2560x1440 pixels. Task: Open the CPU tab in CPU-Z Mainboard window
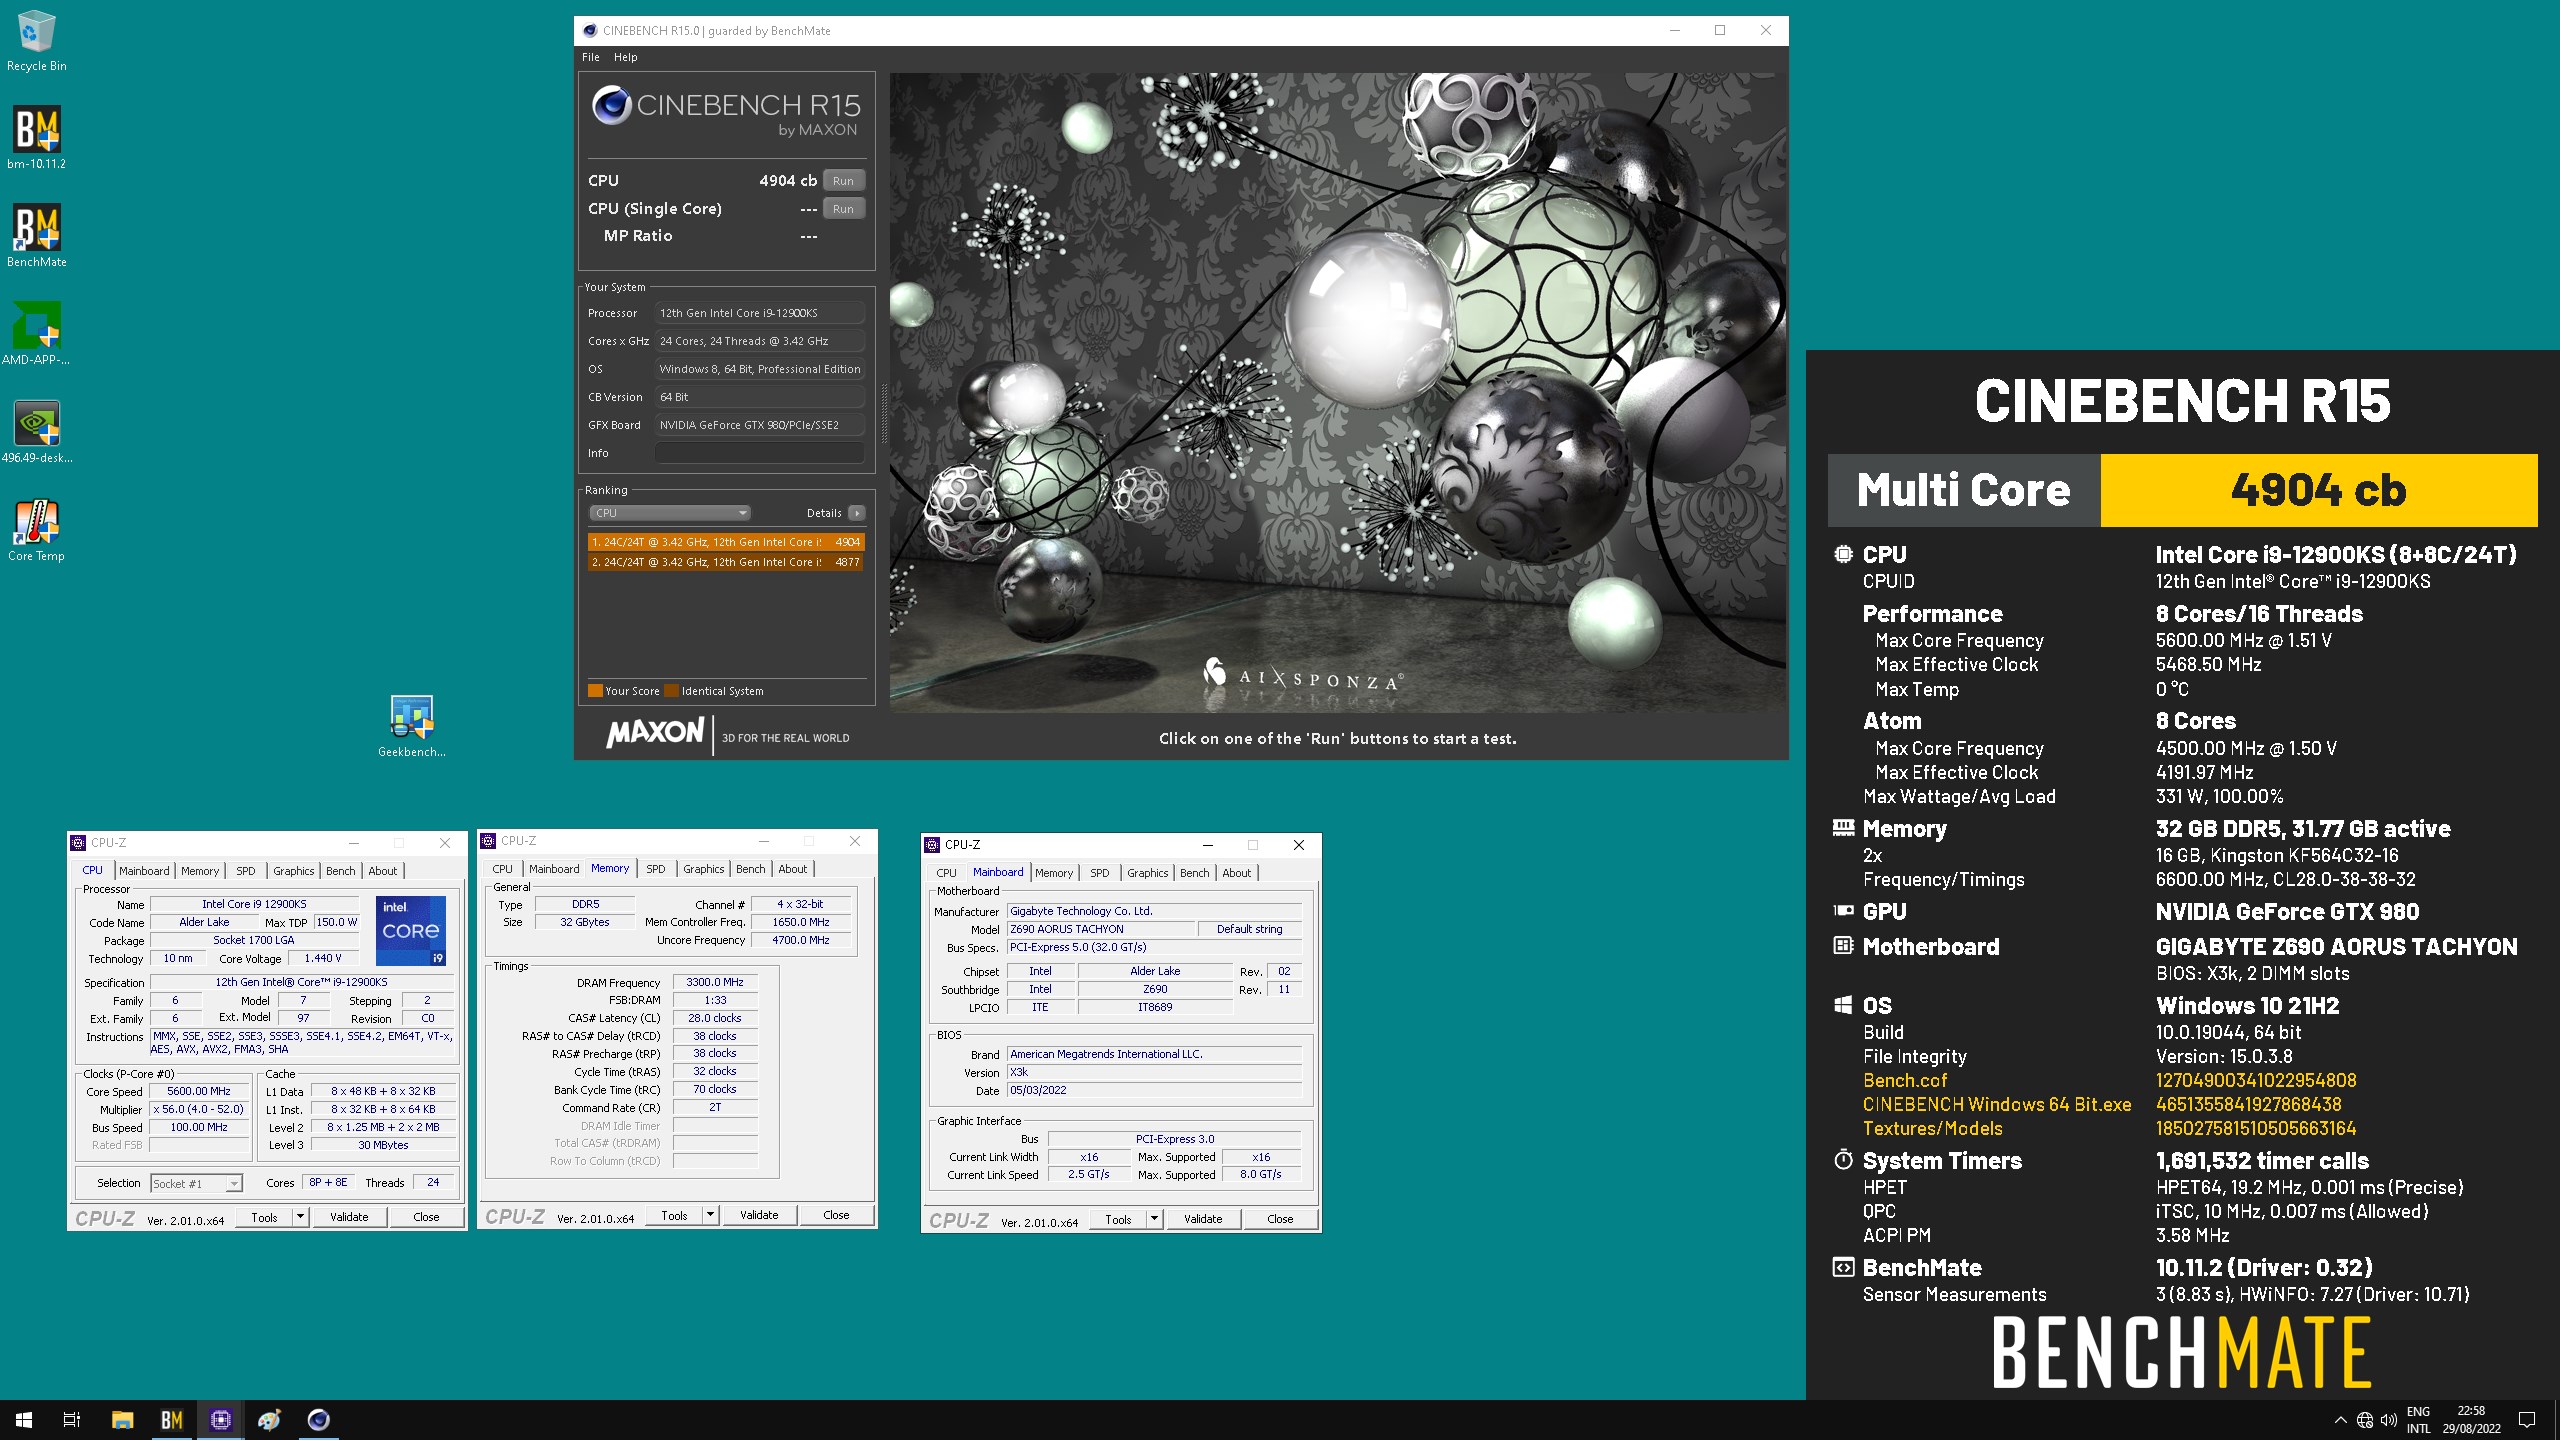point(946,873)
